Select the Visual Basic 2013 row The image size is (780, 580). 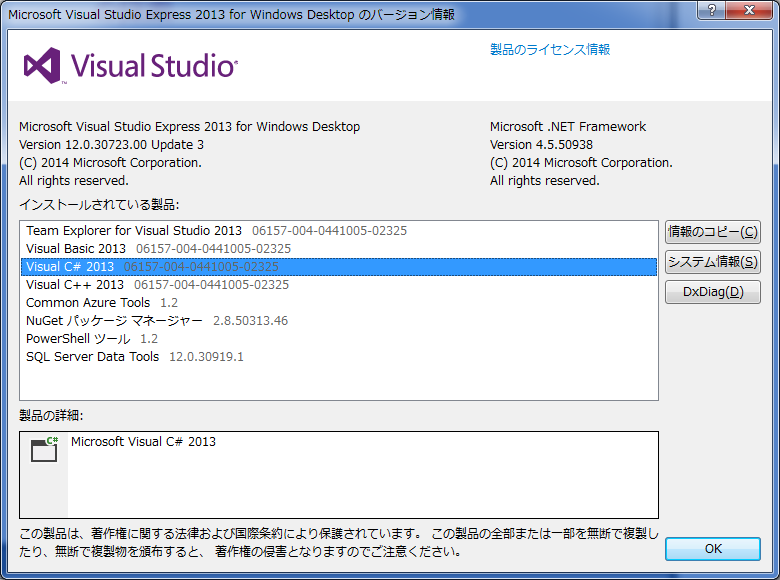339,249
